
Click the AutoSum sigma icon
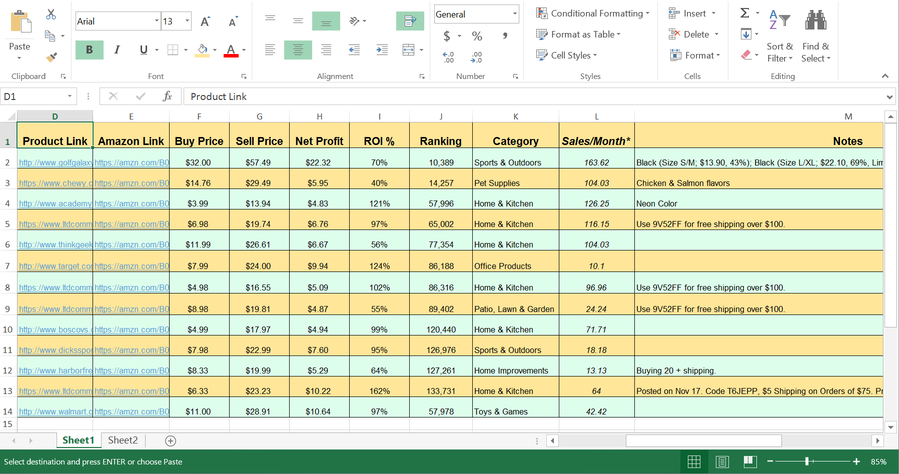(x=745, y=13)
